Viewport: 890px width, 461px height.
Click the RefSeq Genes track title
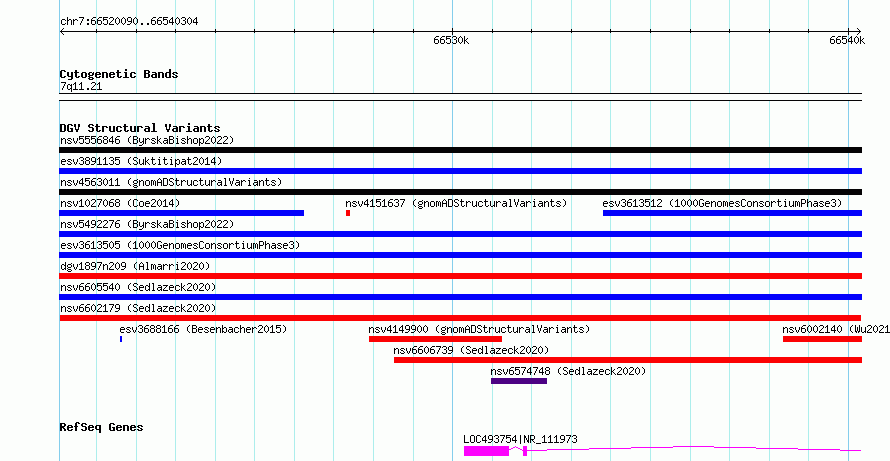(102, 427)
